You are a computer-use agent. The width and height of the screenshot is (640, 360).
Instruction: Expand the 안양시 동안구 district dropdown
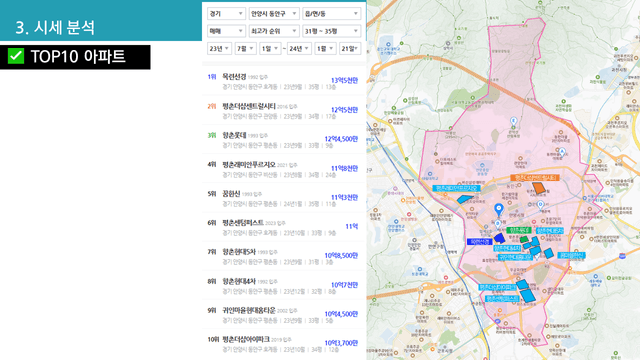pos(274,14)
